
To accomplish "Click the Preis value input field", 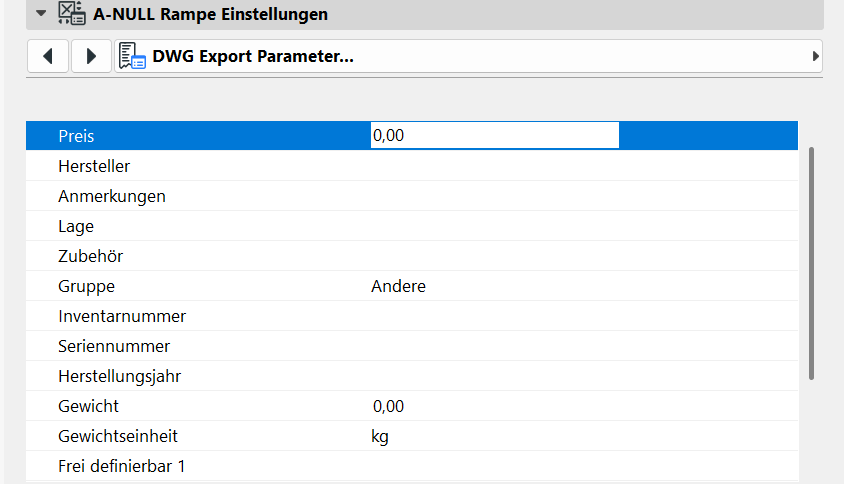I will pyautogui.click(x=494, y=135).
